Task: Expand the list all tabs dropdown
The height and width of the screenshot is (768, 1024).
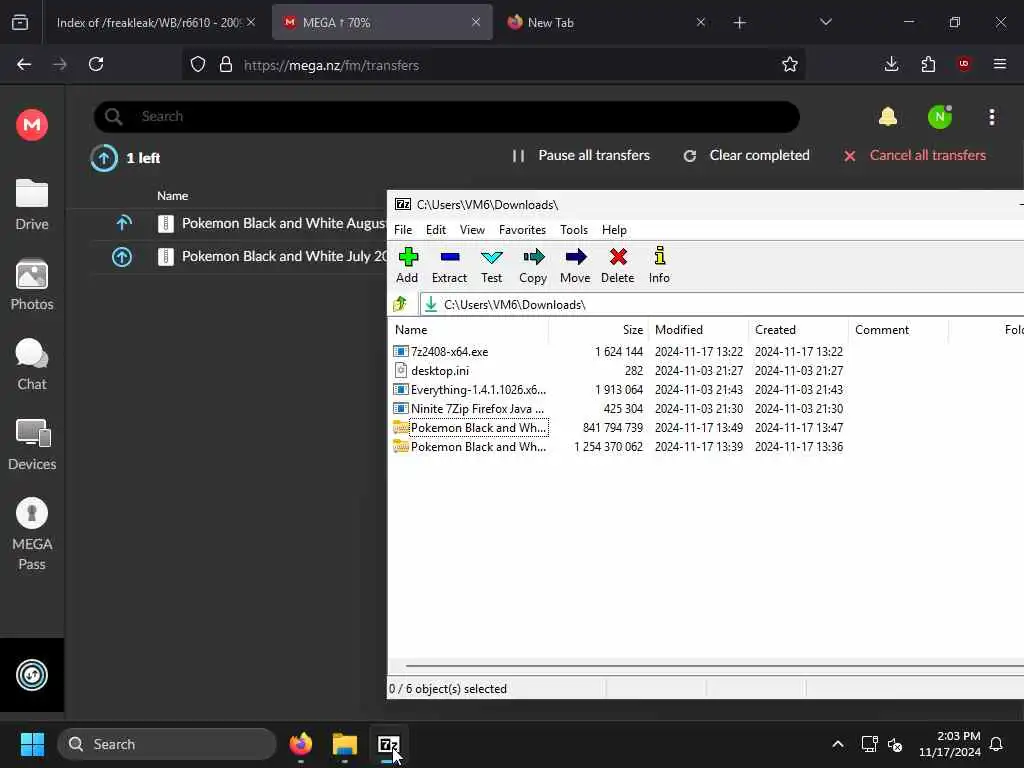Action: coord(825,22)
